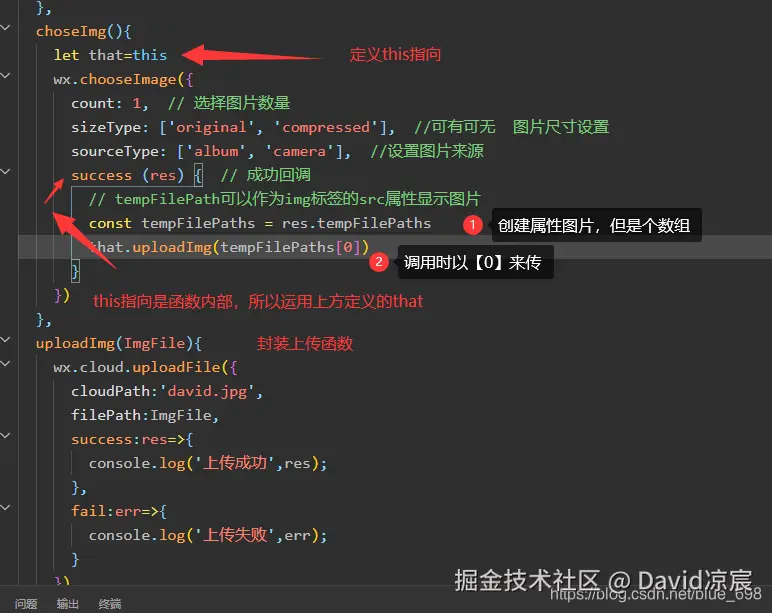
Task: Click the chooseImage method name
Action: (128, 79)
